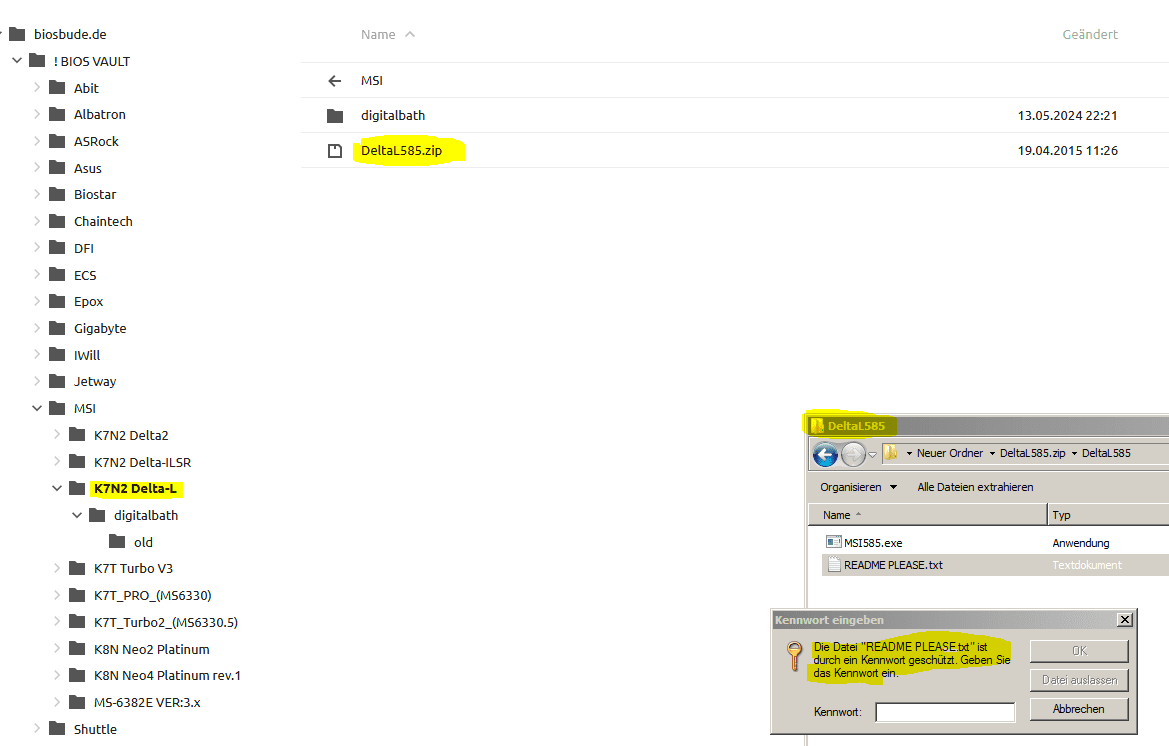Select the K8N Neo4 Platinum rev.1 item

[x=167, y=675]
